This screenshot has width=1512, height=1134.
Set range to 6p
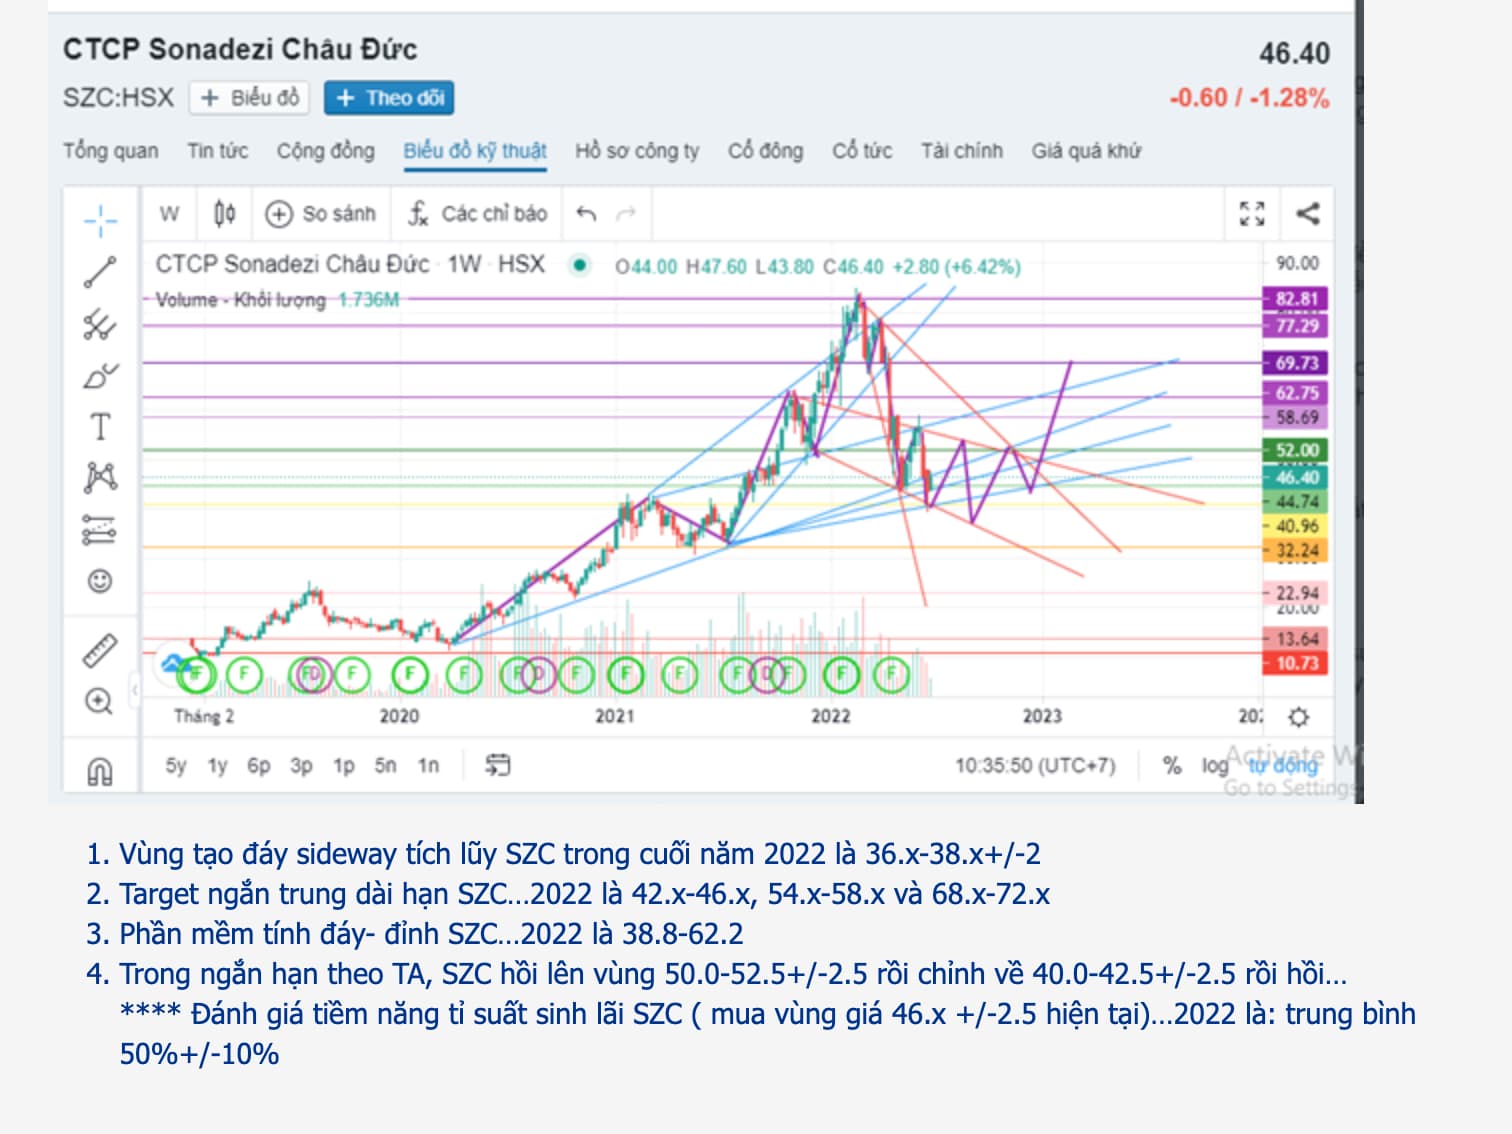pyautogui.click(x=259, y=765)
